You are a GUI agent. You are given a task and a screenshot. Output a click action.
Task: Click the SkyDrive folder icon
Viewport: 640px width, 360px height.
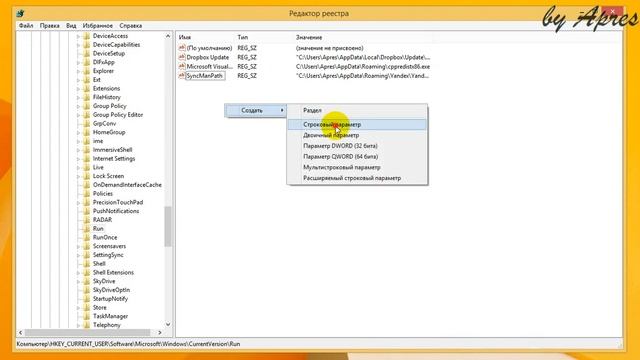(x=87, y=281)
